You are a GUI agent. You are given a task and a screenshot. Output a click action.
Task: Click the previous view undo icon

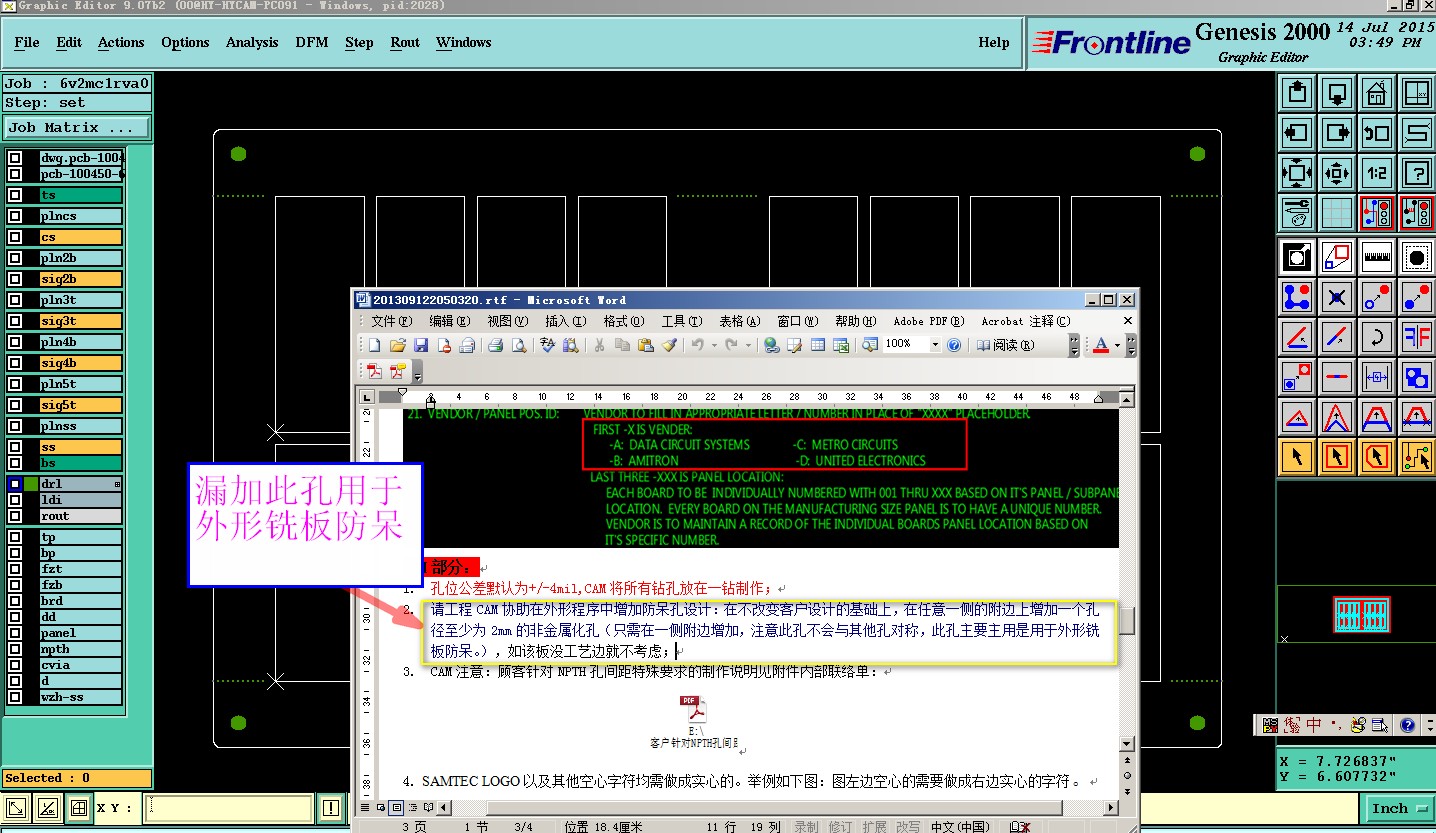(1377, 132)
